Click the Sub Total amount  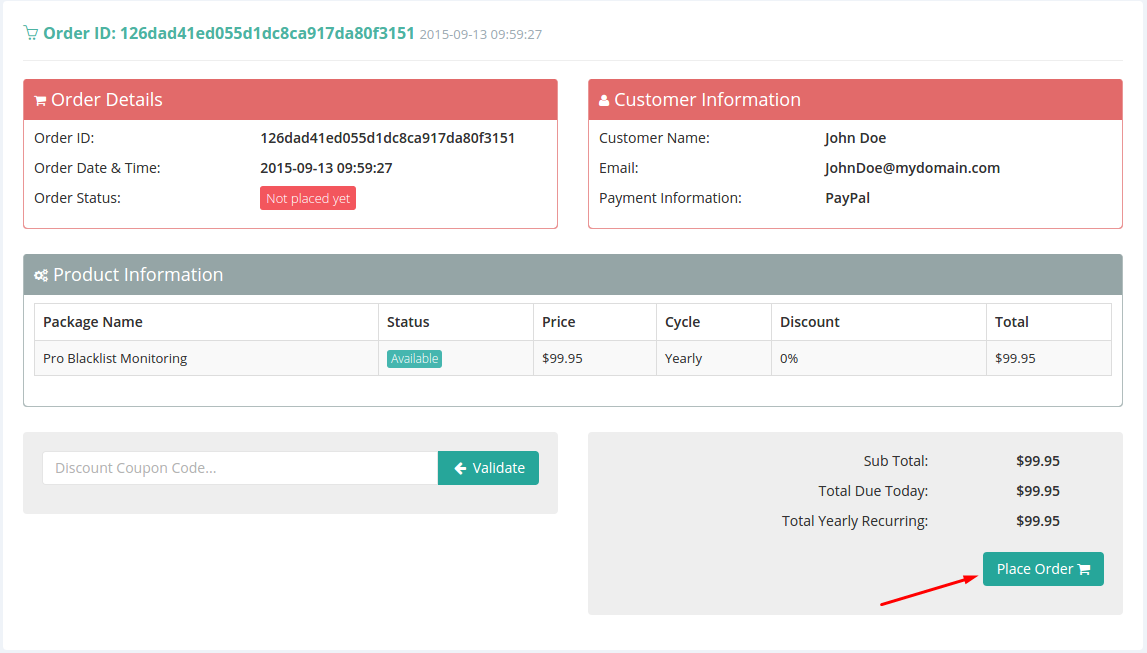click(1038, 461)
